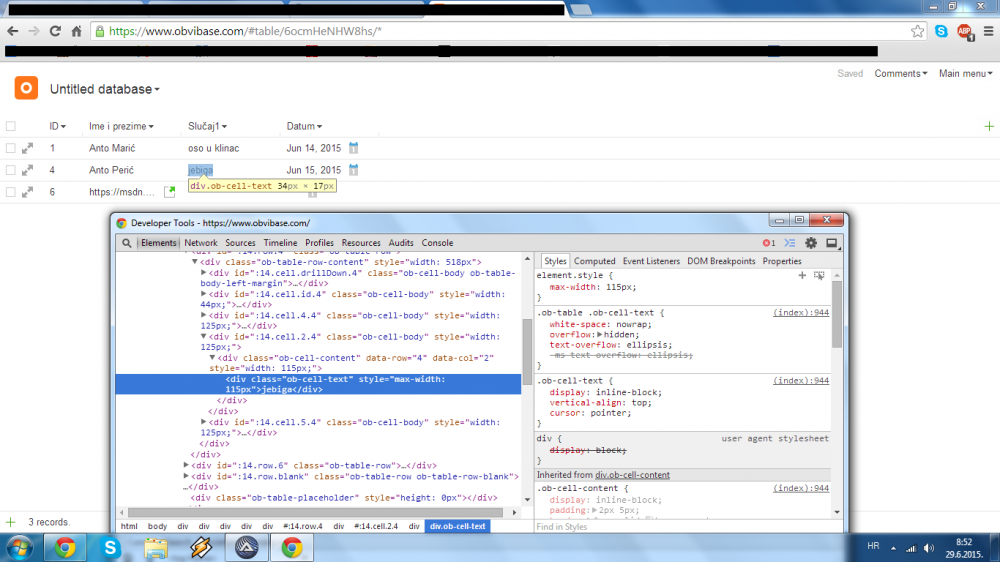Screen dimensions: 1000x562
Task: Open the Untitled database dropdown
Action: (104, 89)
